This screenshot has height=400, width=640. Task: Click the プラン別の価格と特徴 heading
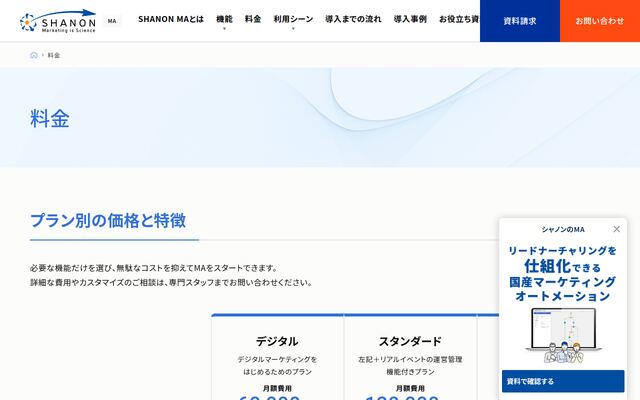108,220
